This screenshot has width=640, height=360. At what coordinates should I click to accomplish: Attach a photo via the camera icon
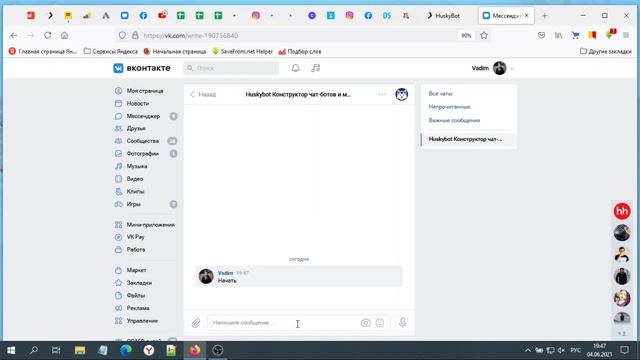366,323
